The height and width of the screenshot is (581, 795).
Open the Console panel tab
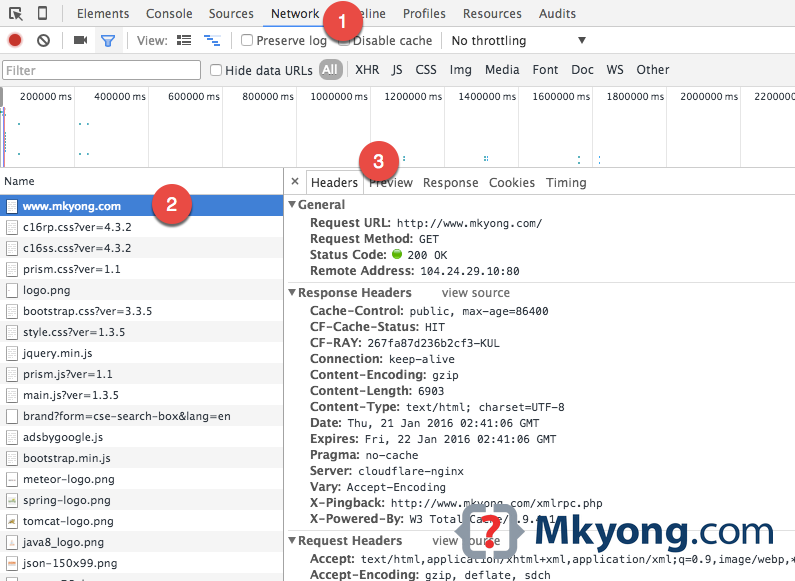coord(169,14)
